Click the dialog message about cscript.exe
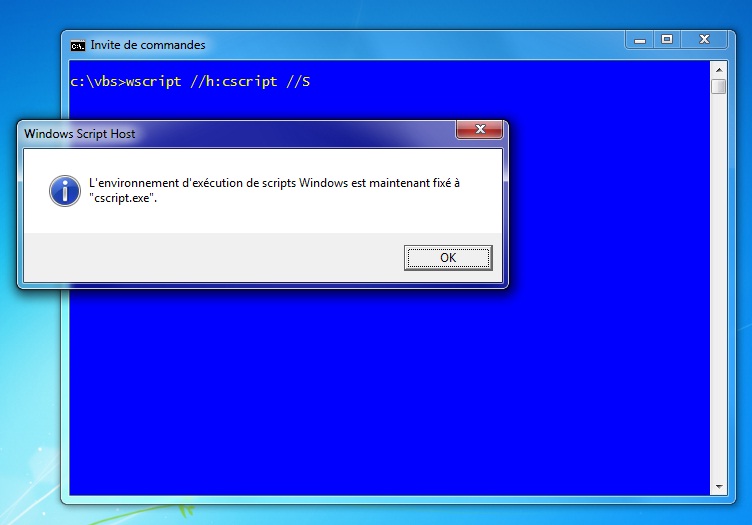 tap(274, 190)
